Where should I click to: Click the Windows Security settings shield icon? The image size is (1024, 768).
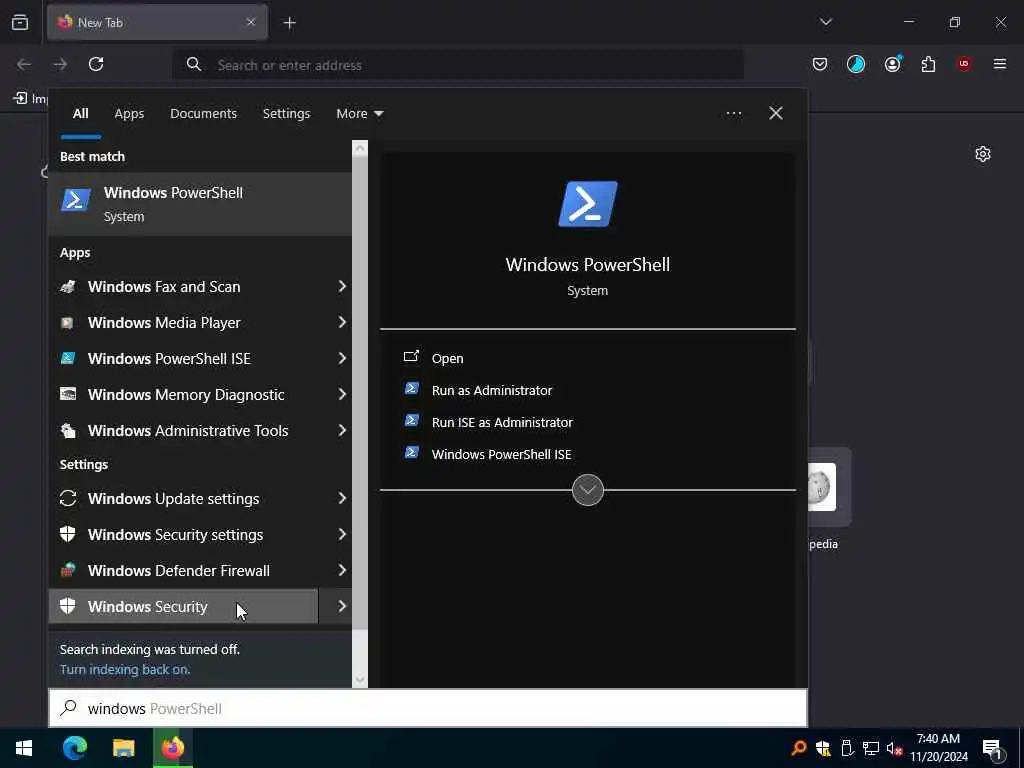point(68,534)
